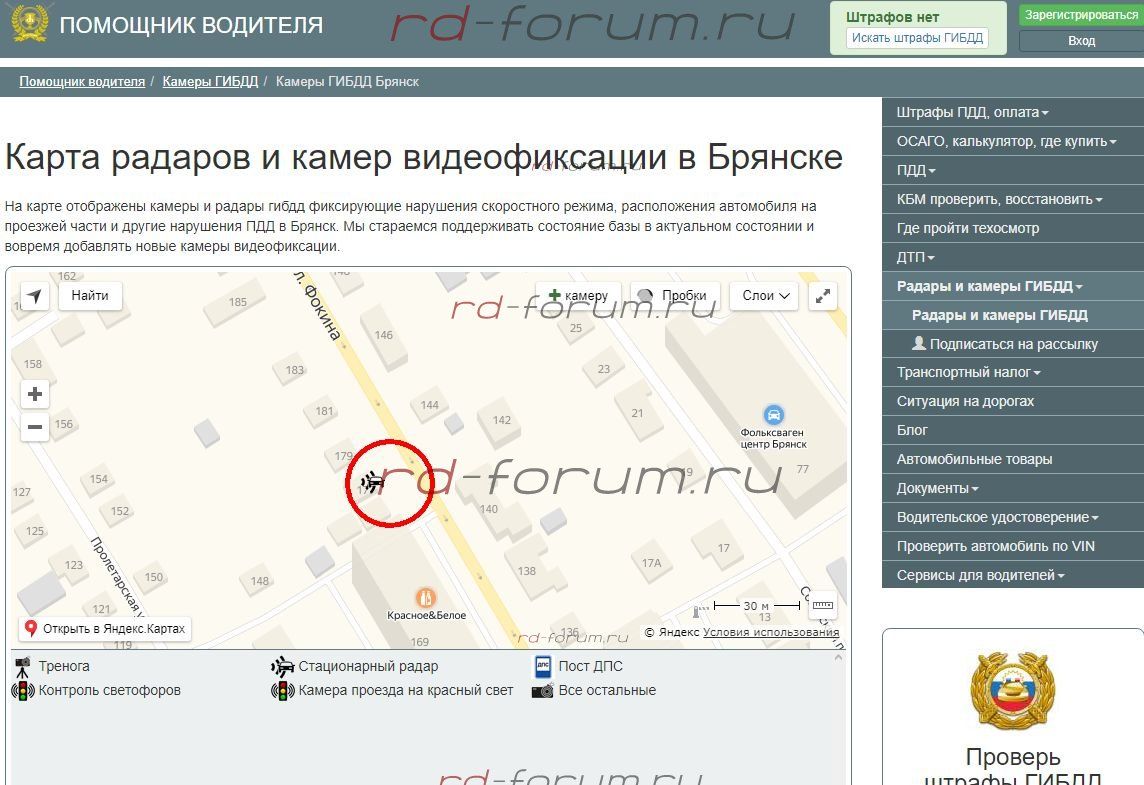Viewport: 1144px width, 785px height.
Task: Click the Красное&Белое store map marker
Action: pyautogui.click(x=426, y=597)
